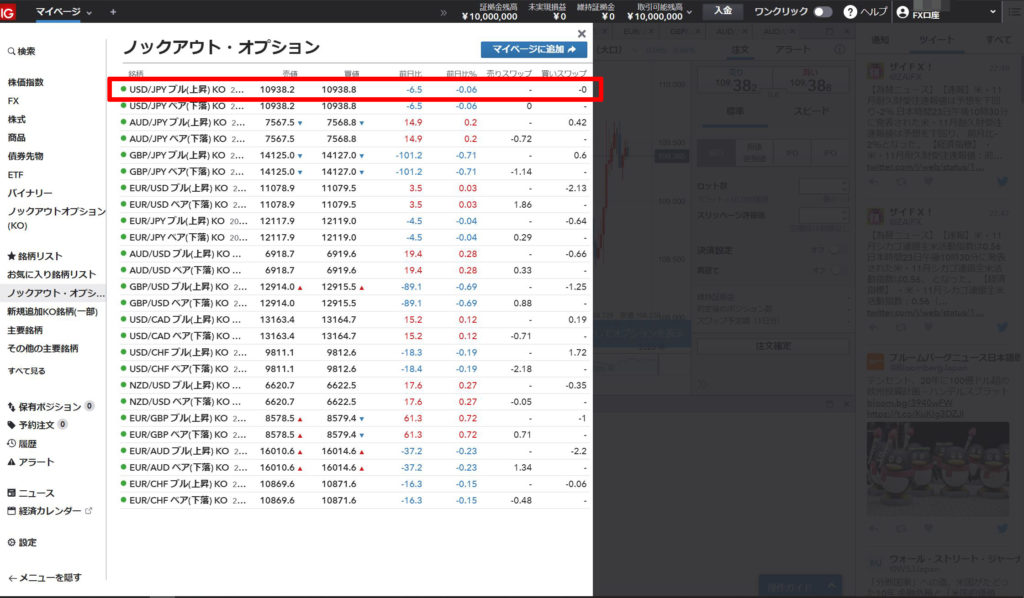Select 債券先物 in the sidebar

pyautogui.click(x=25, y=156)
